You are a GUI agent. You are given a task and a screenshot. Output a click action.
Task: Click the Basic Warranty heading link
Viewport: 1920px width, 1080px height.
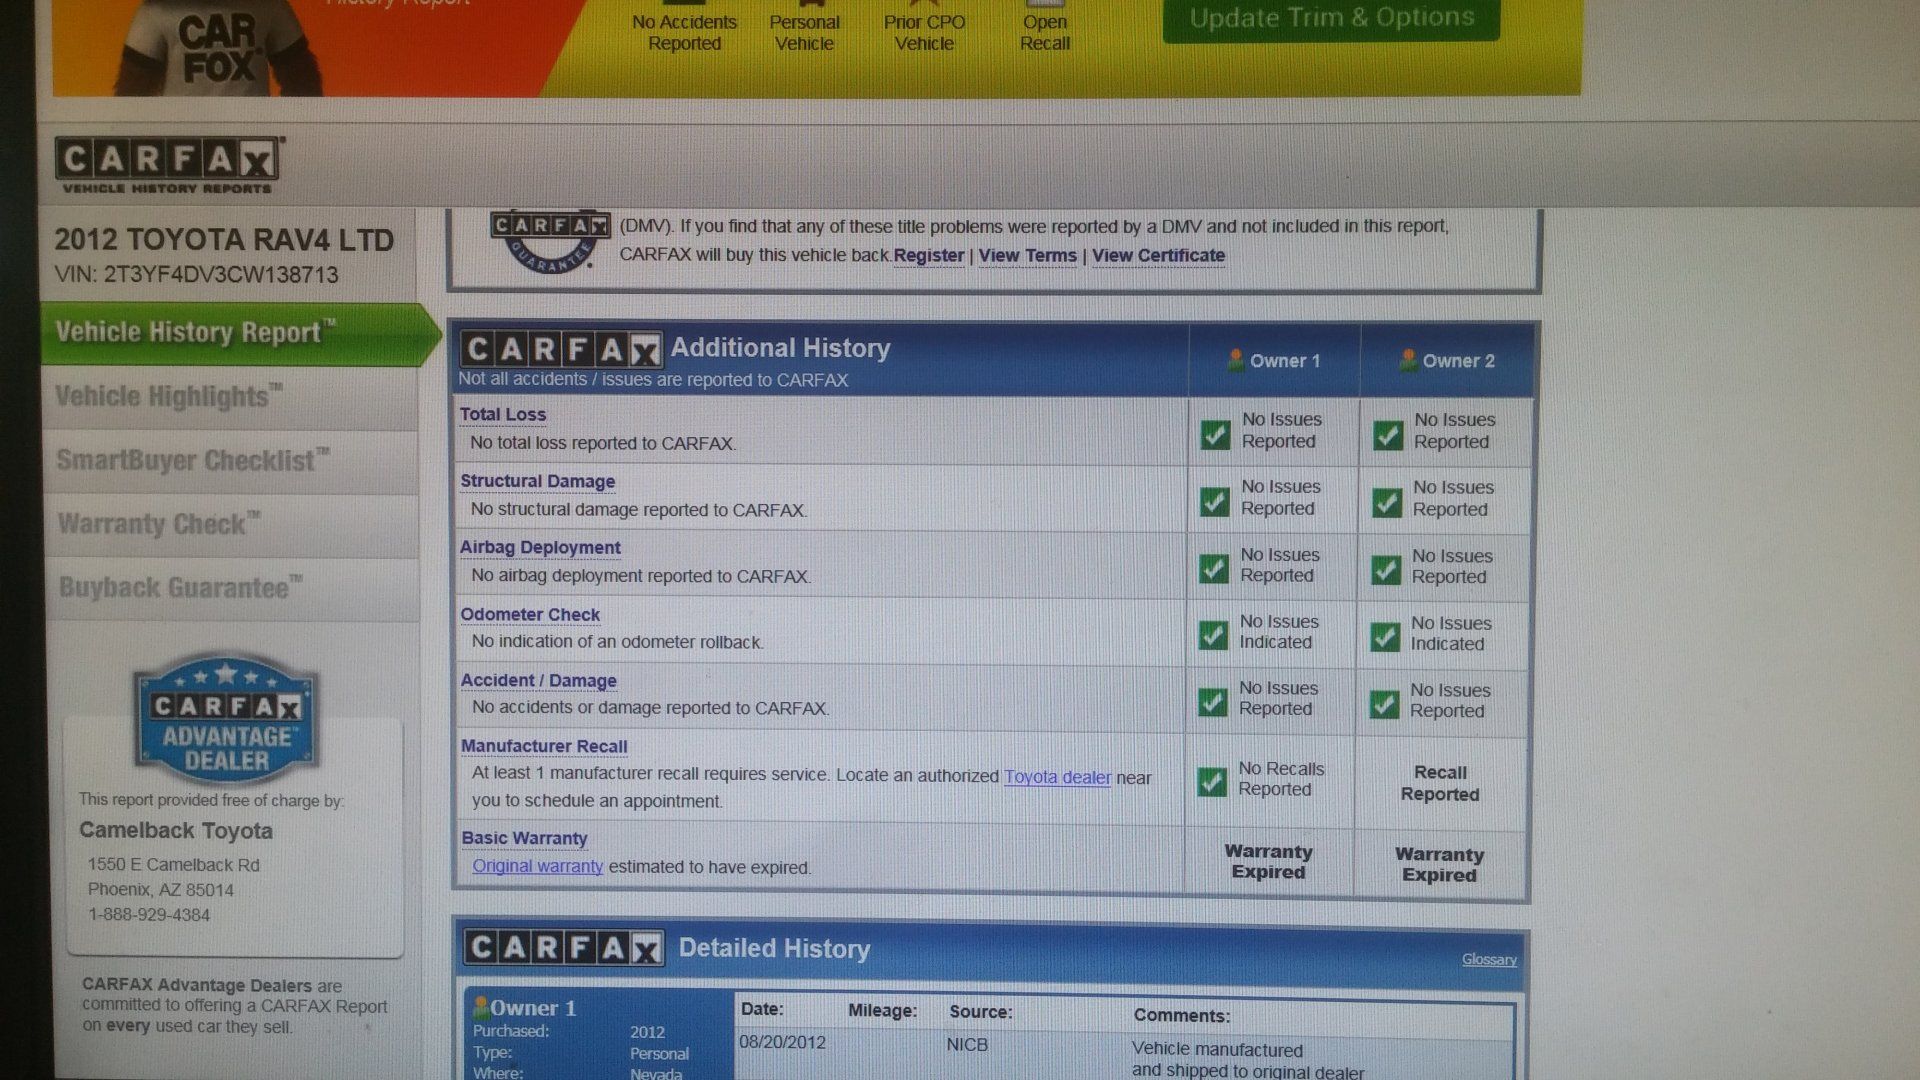click(524, 839)
